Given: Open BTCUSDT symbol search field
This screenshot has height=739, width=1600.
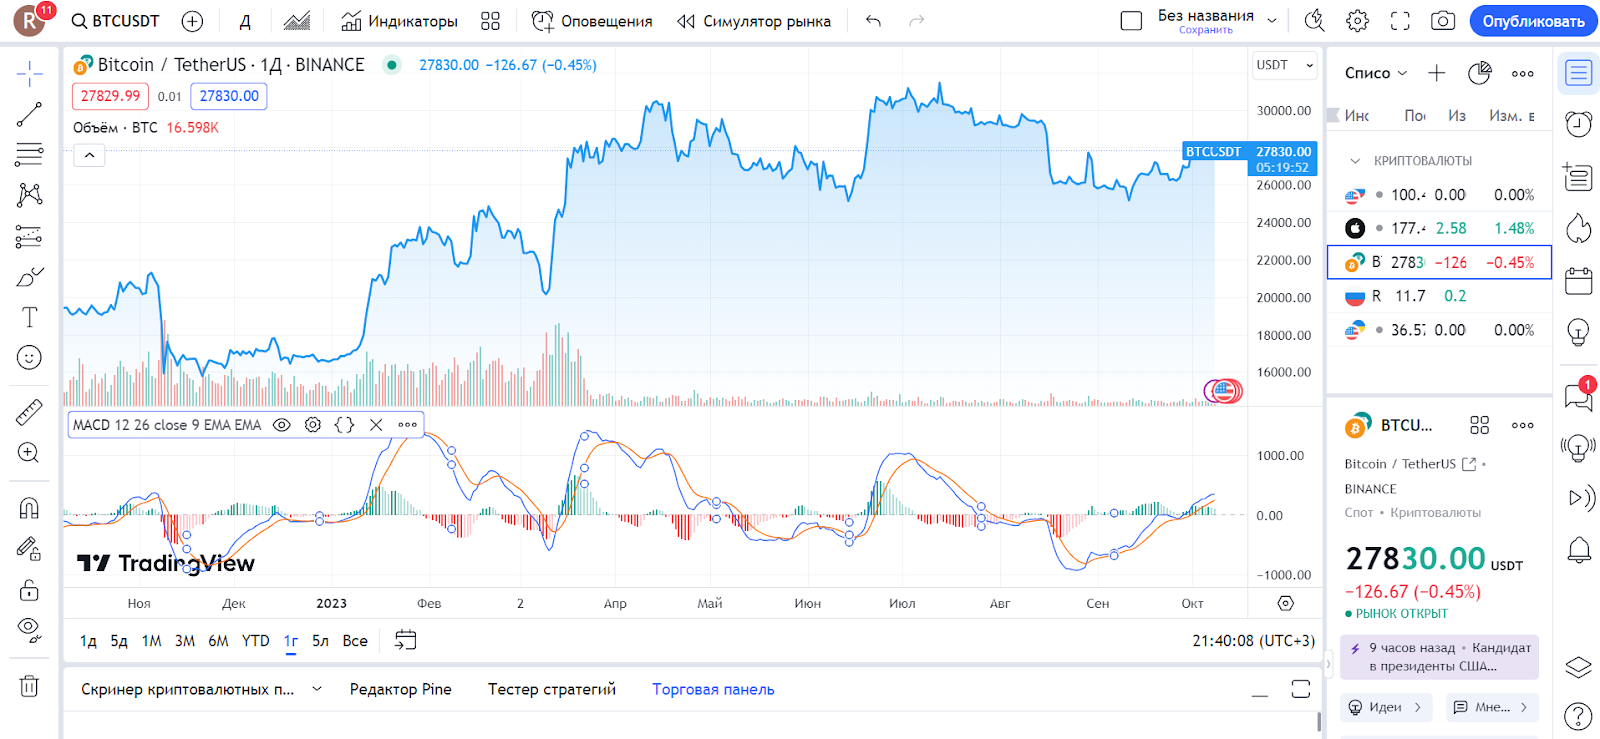Looking at the screenshot, I should click(116, 21).
